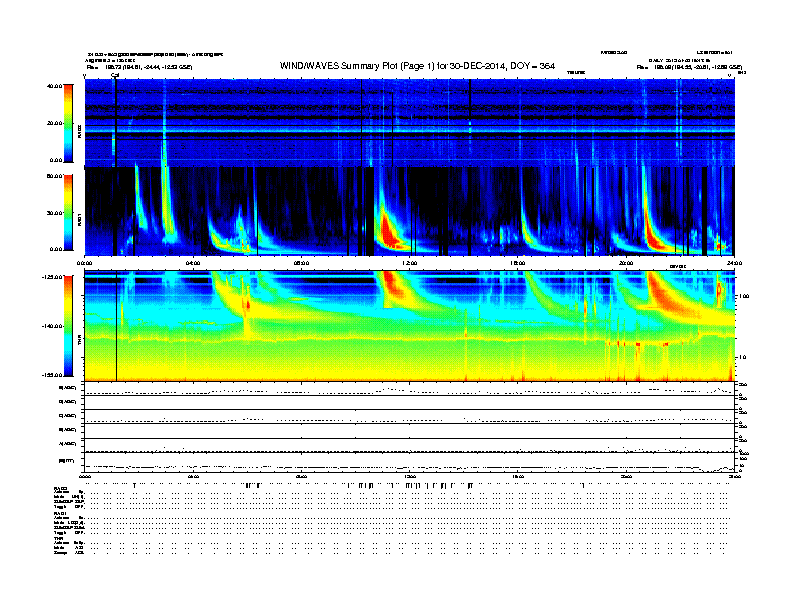This screenshot has width=792, height=612.
Task: Click the -140.00 label on TNR color scale
Action: pyautogui.click(x=53, y=326)
